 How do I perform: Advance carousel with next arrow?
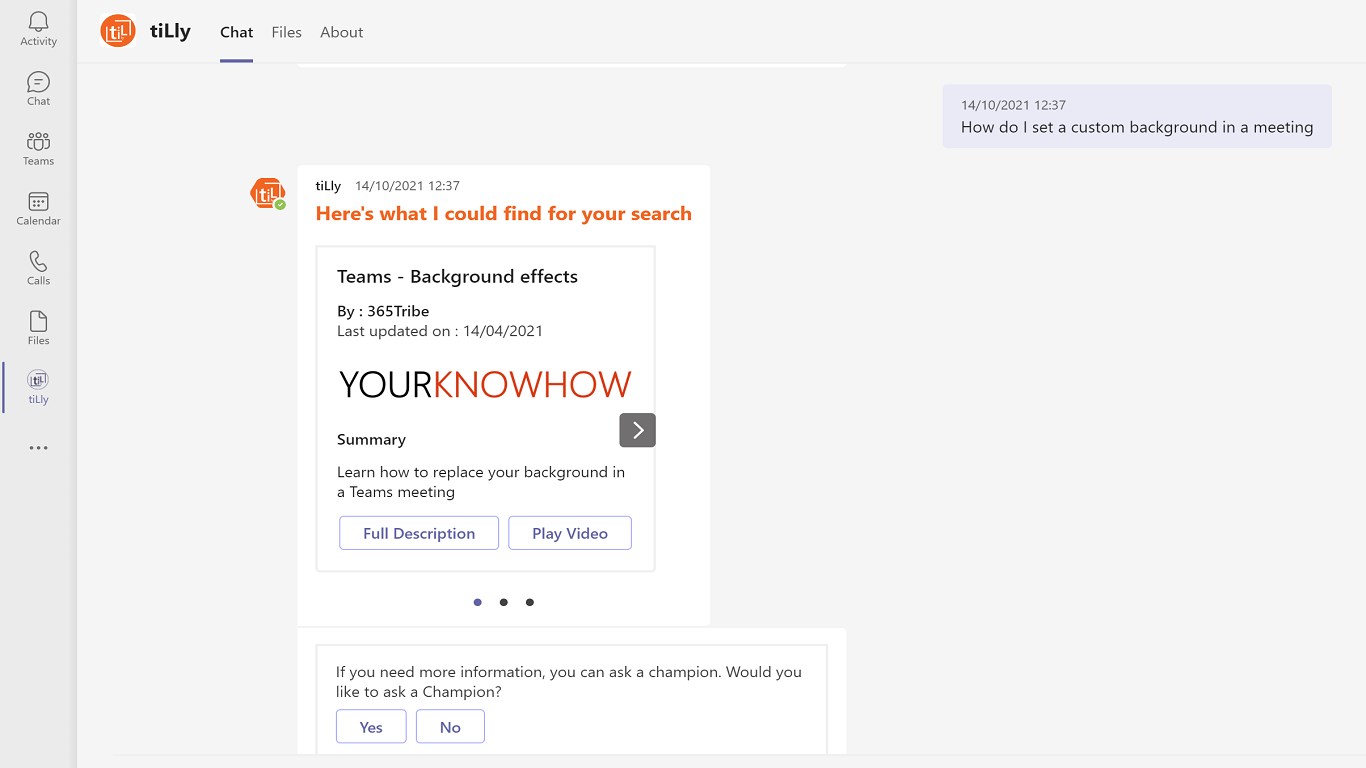[638, 430]
